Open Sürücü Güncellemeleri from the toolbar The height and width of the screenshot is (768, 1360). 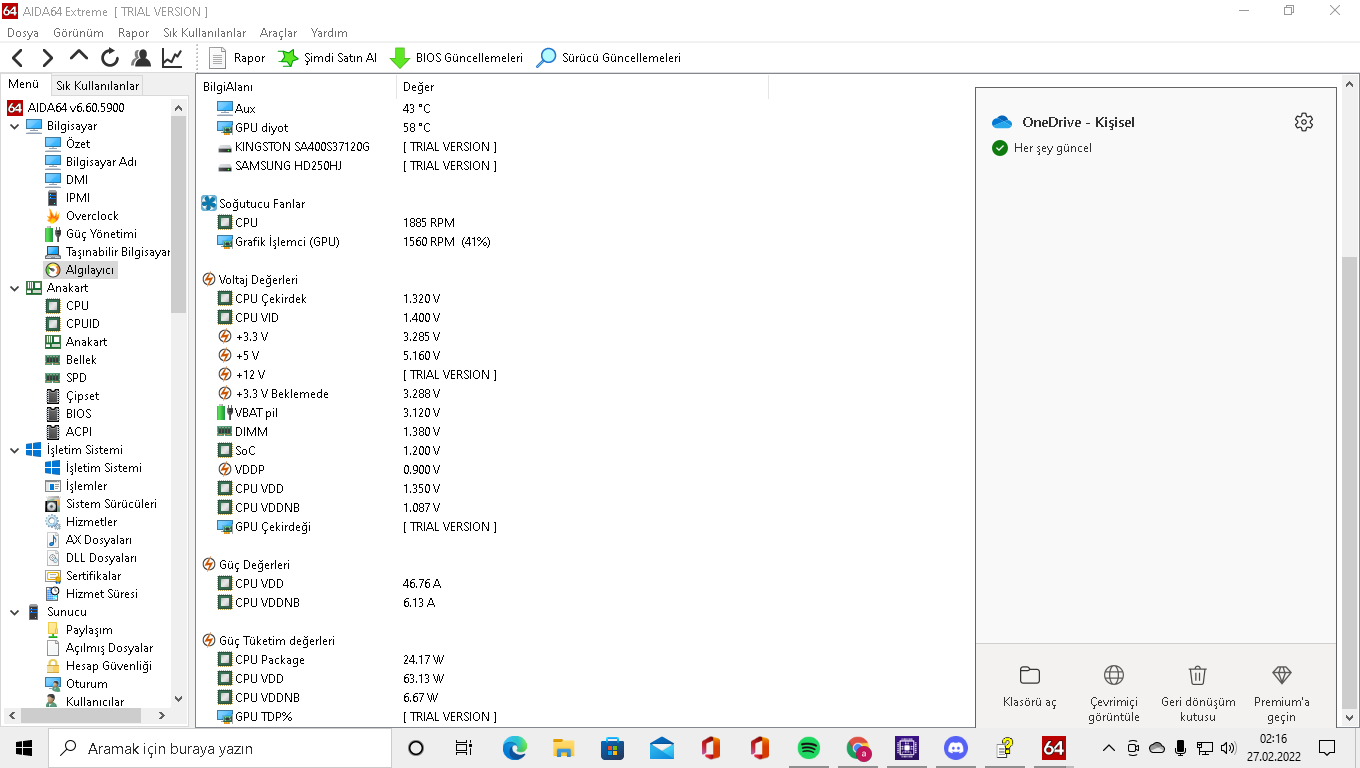[x=608, y=58]
